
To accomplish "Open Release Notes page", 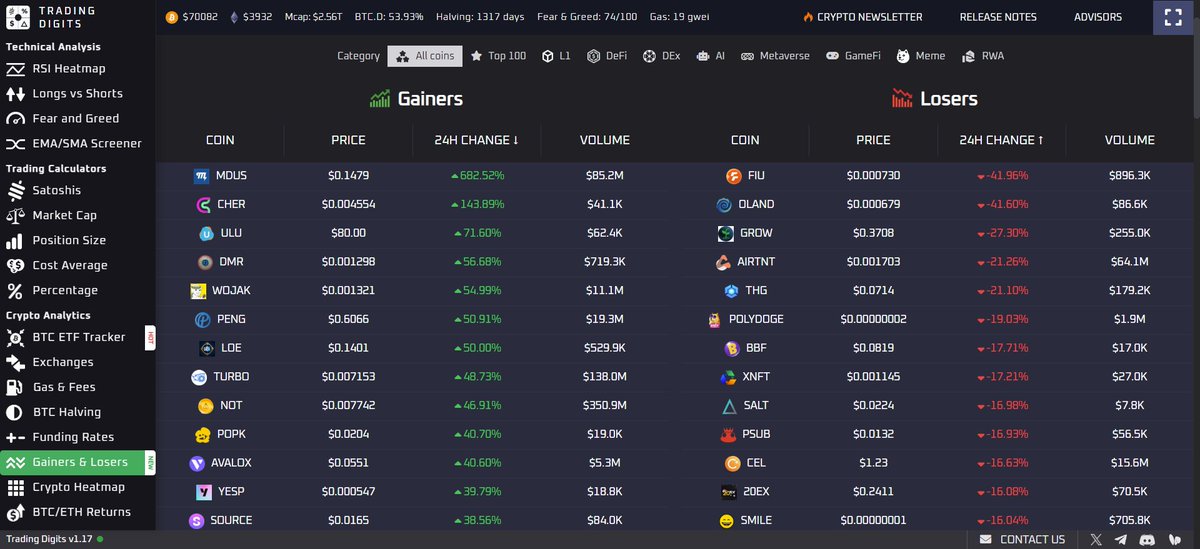I will [x=998, y=17].
